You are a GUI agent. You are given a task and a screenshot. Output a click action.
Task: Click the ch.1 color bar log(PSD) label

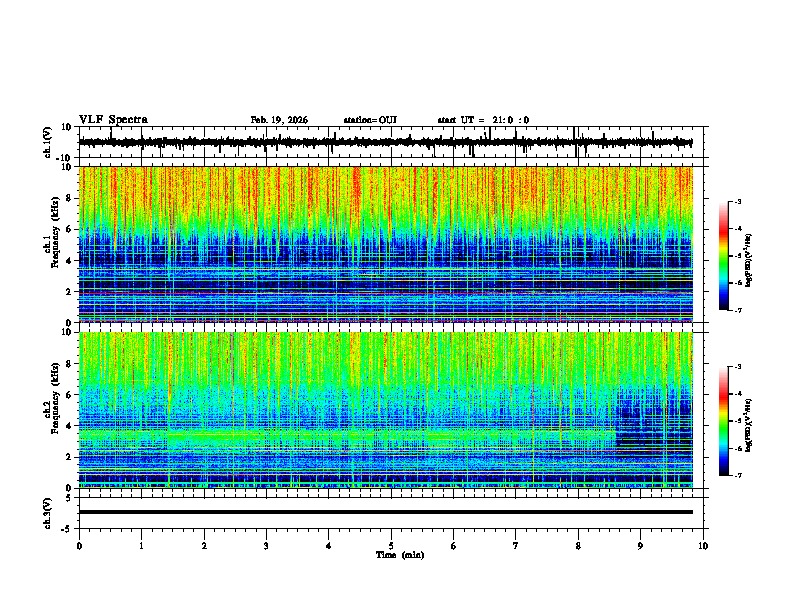pyautogui.click(x=749, y=260)
